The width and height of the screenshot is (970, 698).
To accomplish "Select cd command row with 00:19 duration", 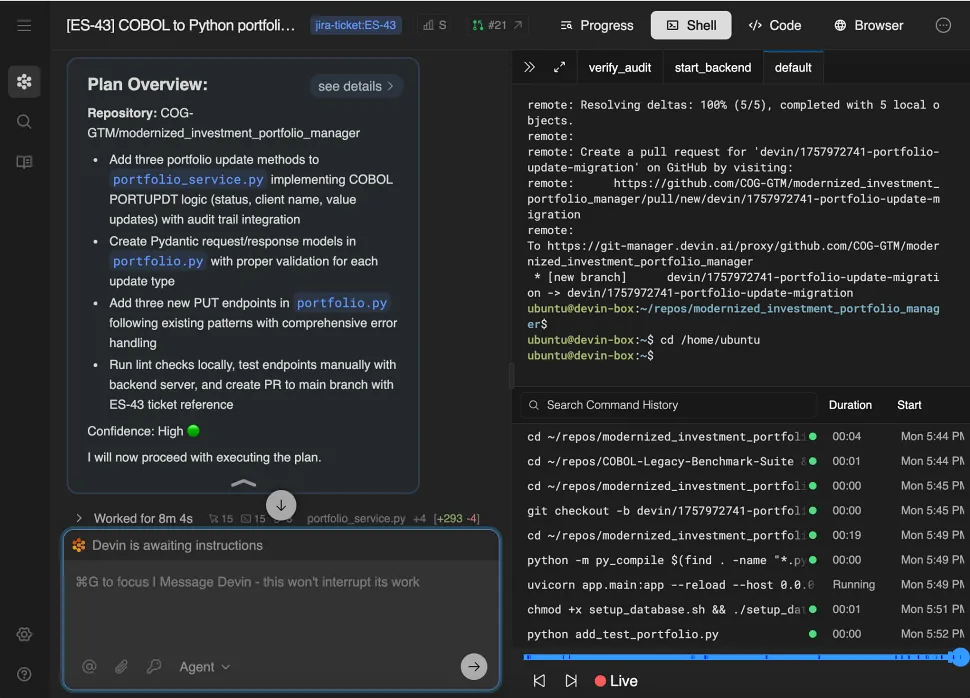I will (740, 535).
